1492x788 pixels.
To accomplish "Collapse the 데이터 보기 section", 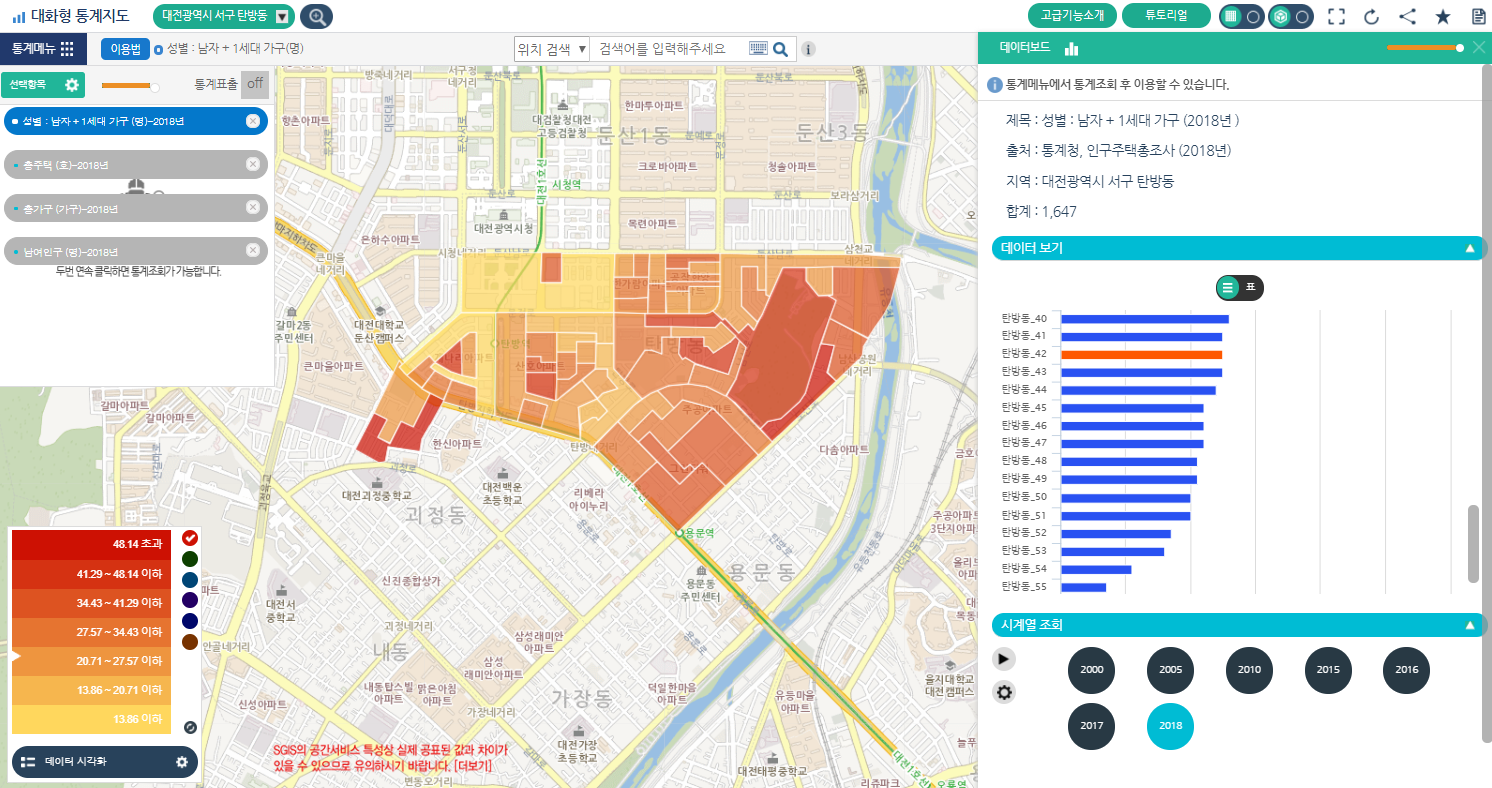I will (1469, 248).
